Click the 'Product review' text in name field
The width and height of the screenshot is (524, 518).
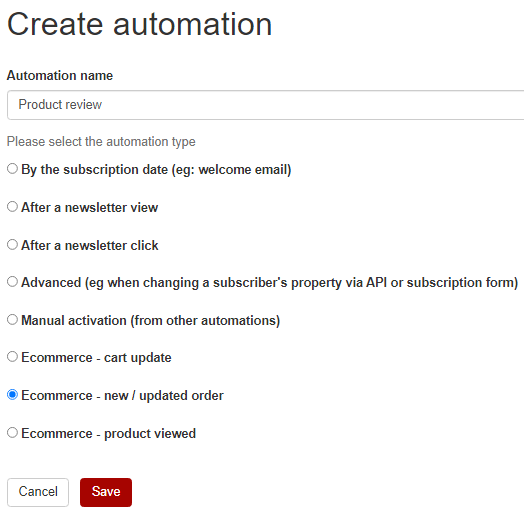60,105
